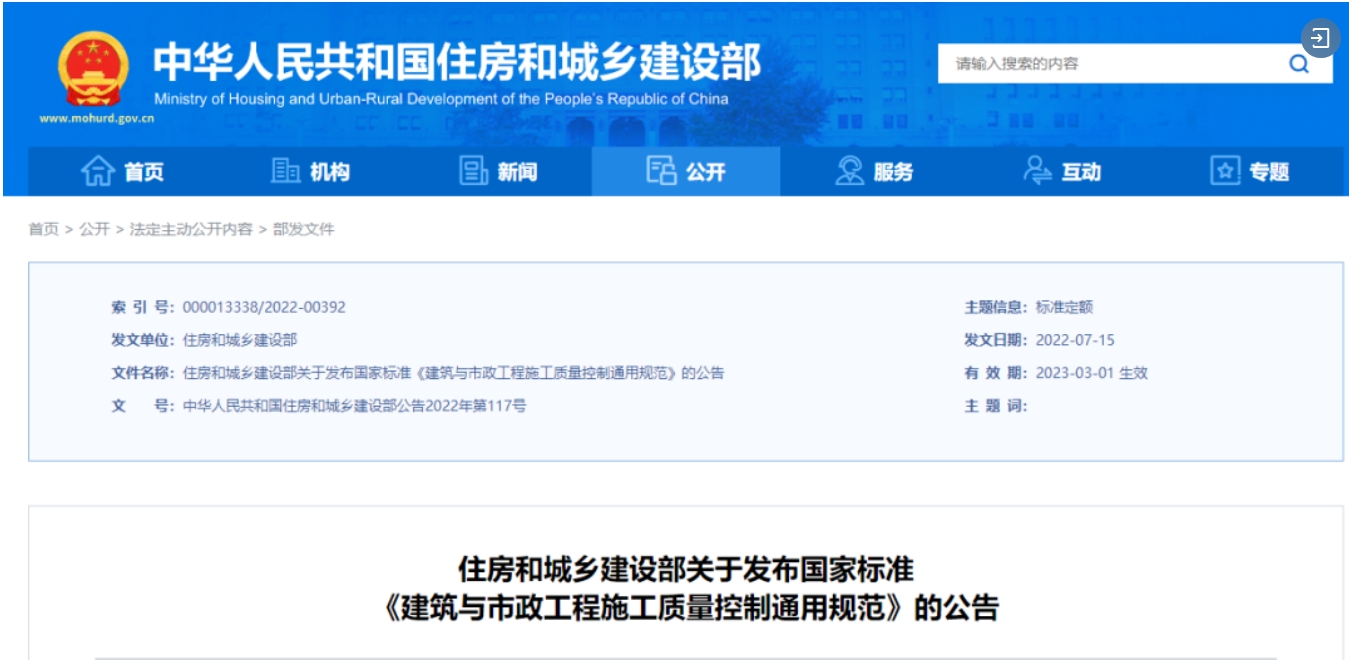Click the newspaper icon beside 新闻

click(474, 171)
